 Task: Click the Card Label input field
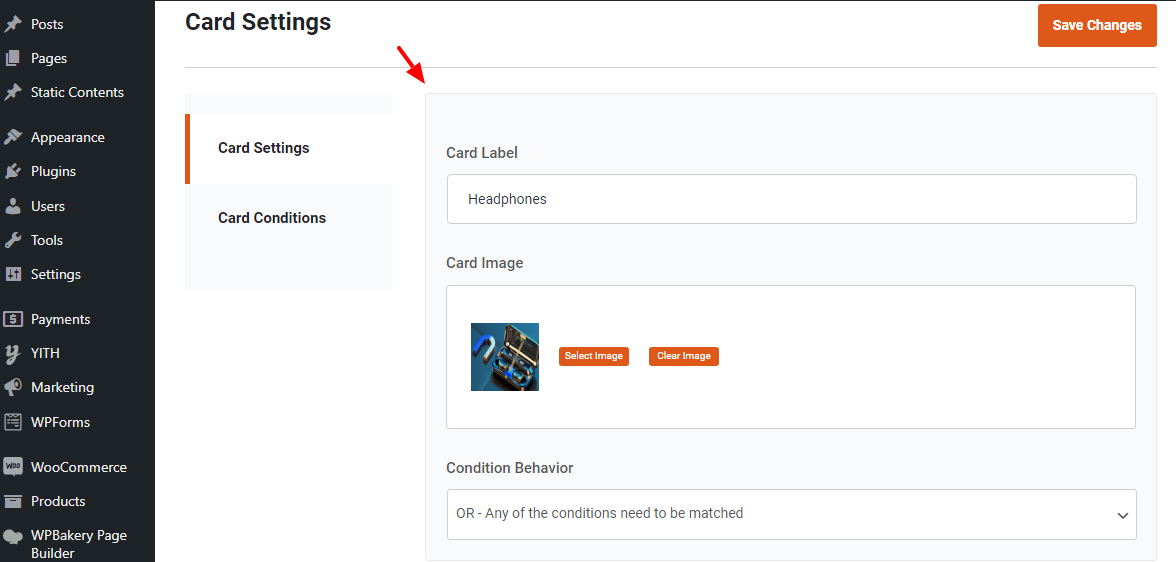coord(790,199)
